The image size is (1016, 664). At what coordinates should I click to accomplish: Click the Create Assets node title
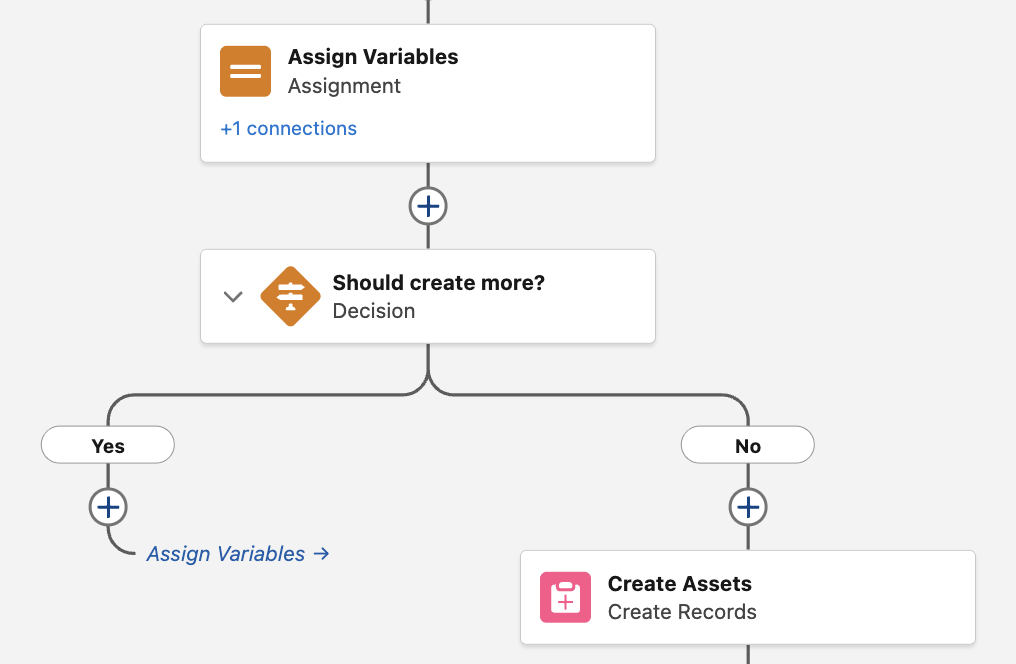point(679,584)
